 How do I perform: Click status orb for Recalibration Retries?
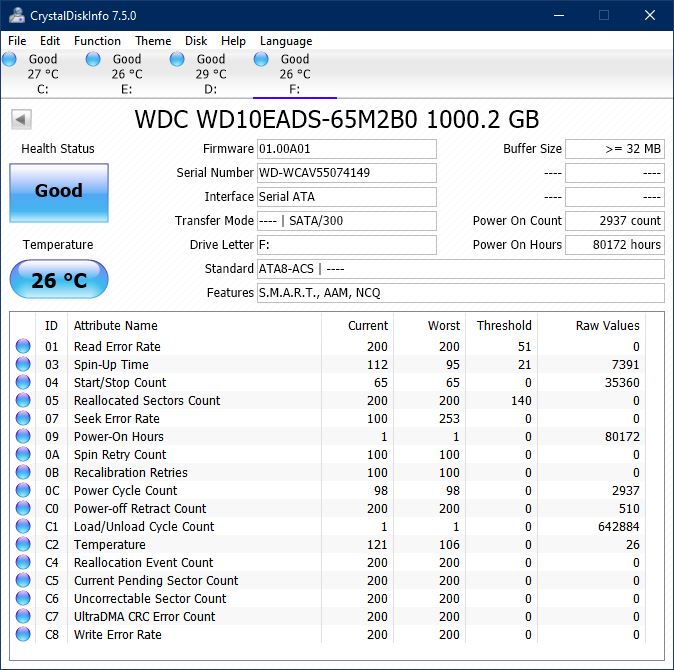coord(23,472)
